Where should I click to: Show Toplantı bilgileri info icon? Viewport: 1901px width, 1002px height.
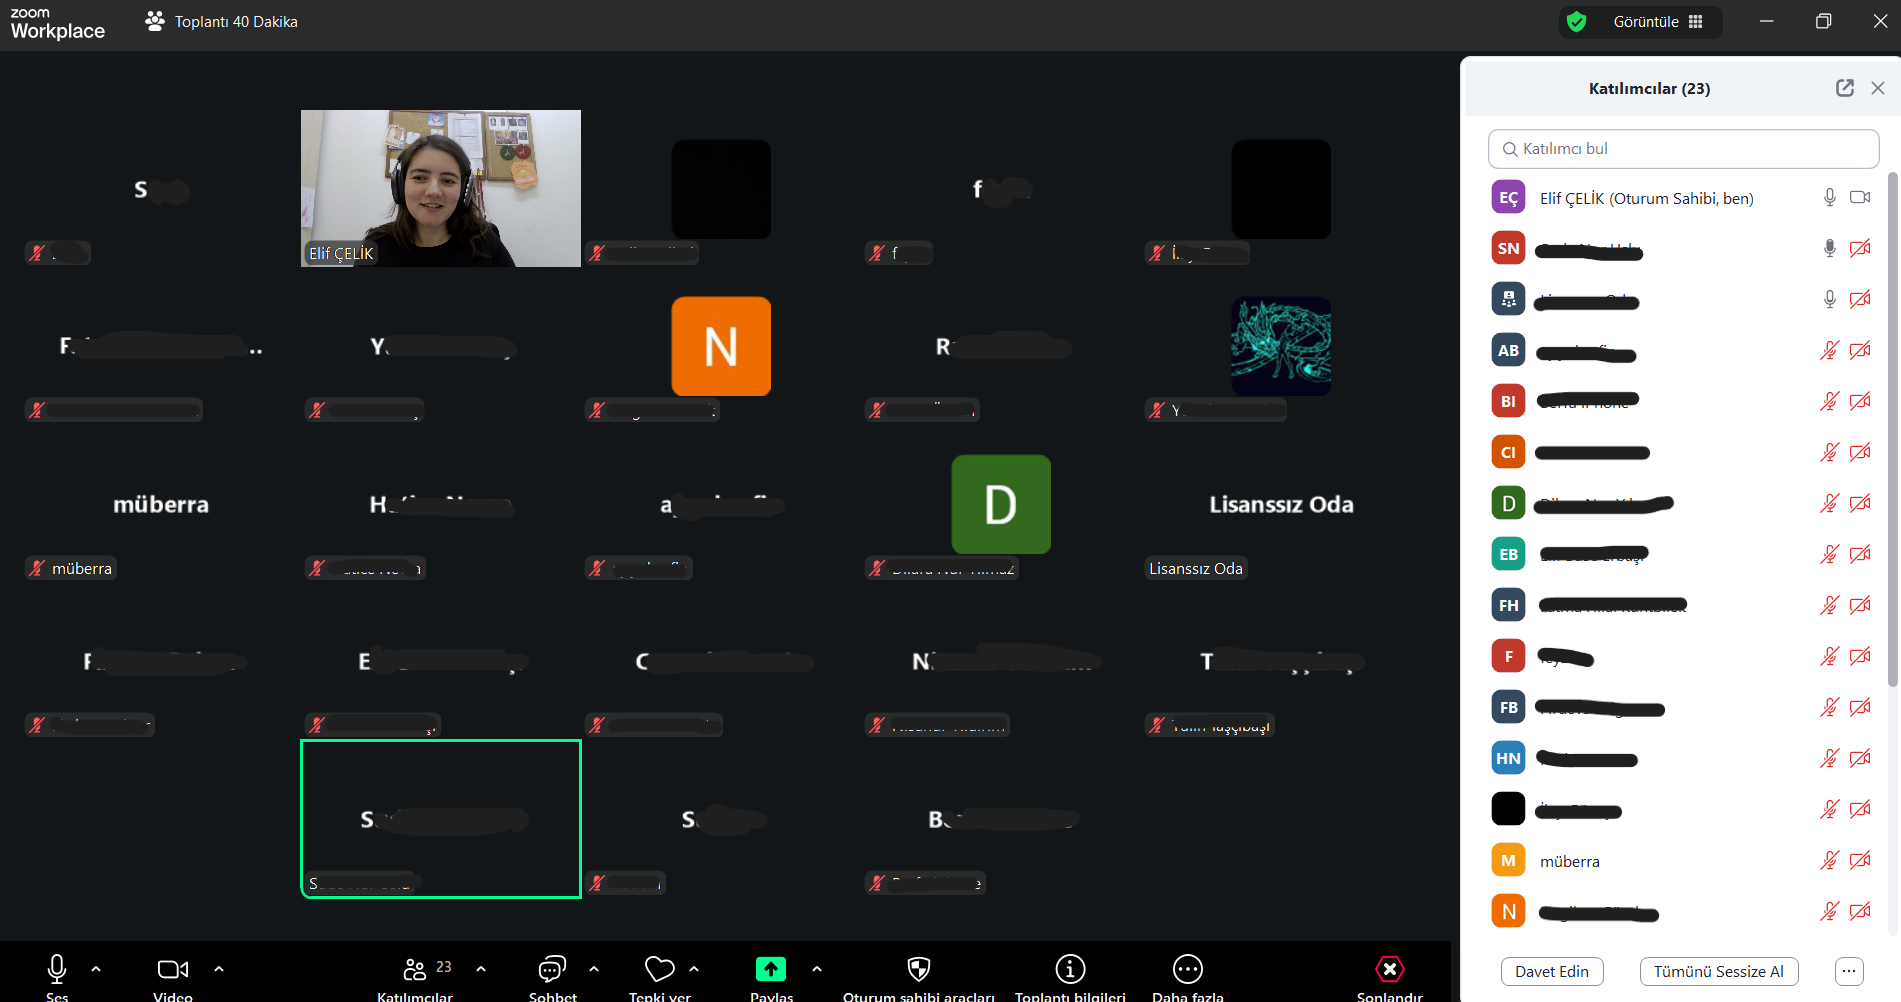pos(1070,969)
